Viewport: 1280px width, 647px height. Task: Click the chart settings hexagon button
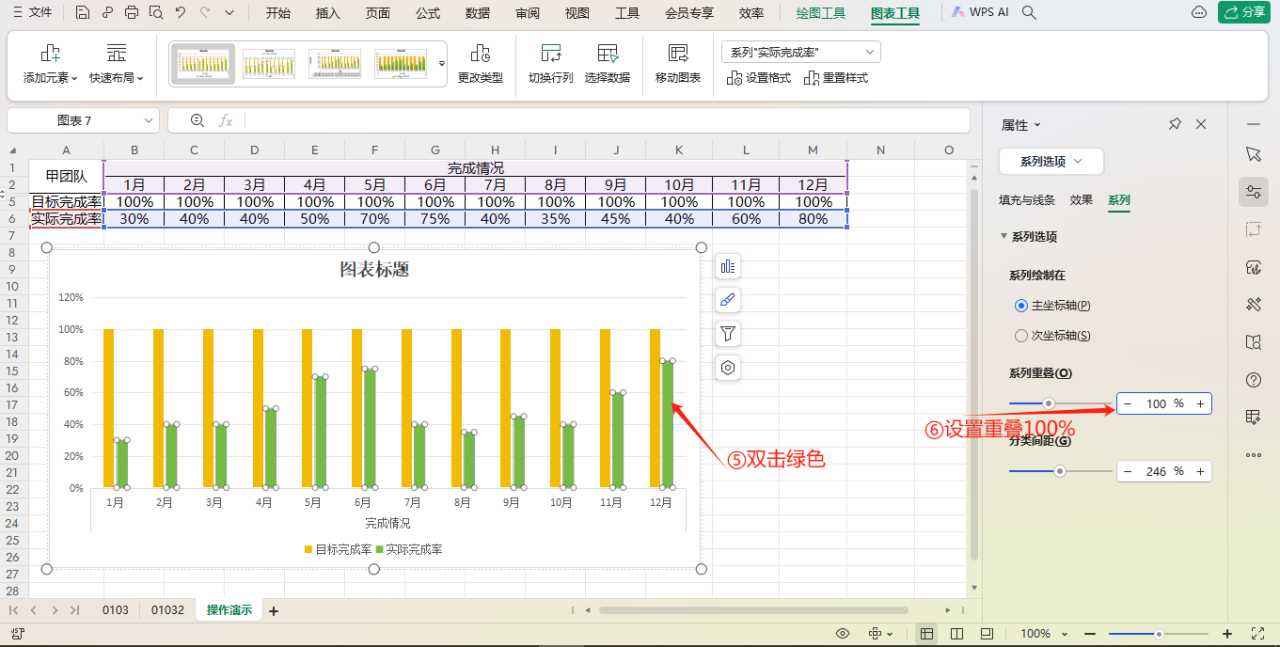[x=728, y=368]
